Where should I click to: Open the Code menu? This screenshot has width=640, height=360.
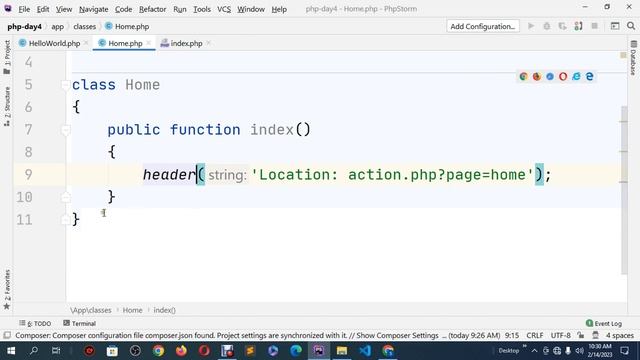pos(123,9)
